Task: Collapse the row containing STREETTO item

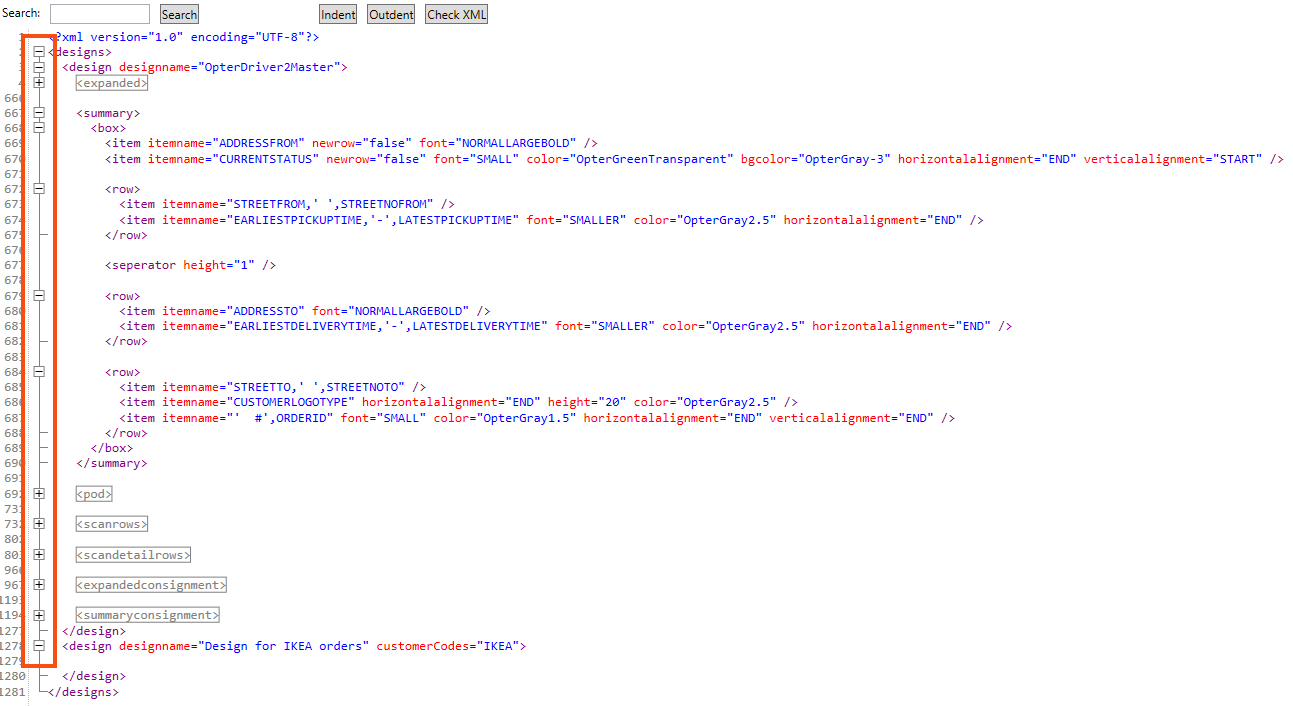Action: point(39,372)
